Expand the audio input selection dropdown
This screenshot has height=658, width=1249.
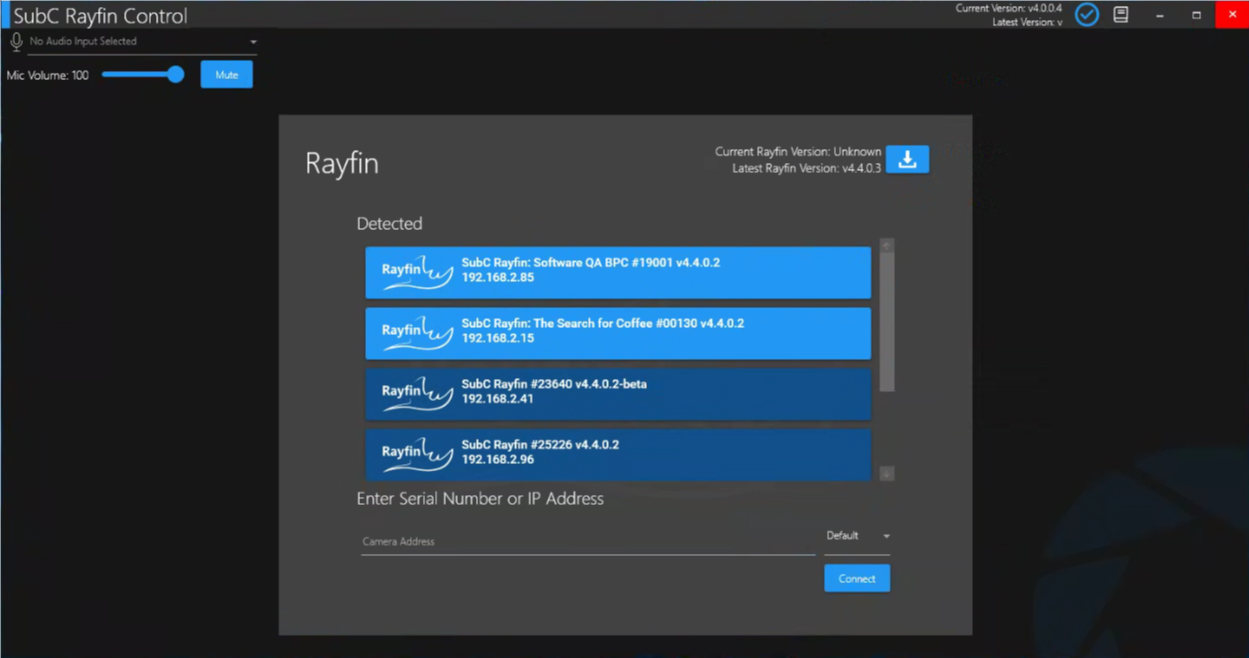tap(253, 42)
